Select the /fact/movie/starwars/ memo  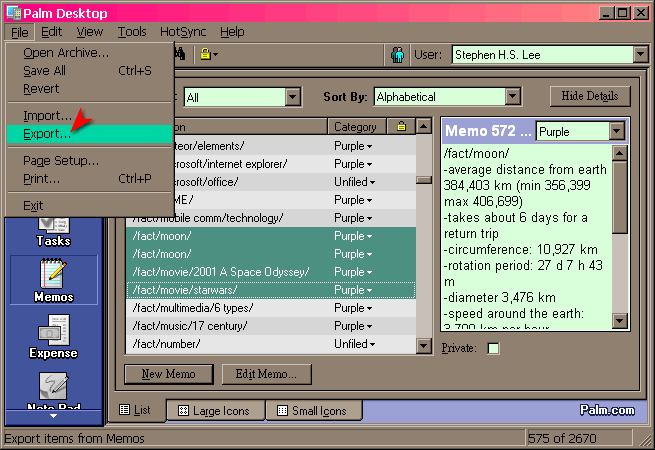click(x=271, y=290)
